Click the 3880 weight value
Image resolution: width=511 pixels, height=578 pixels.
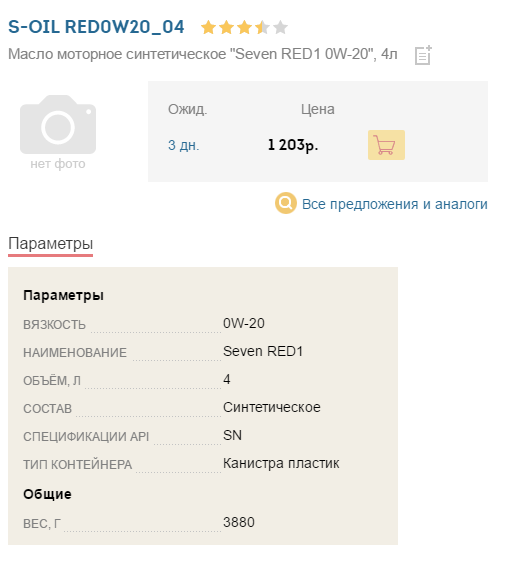point(239,522)
